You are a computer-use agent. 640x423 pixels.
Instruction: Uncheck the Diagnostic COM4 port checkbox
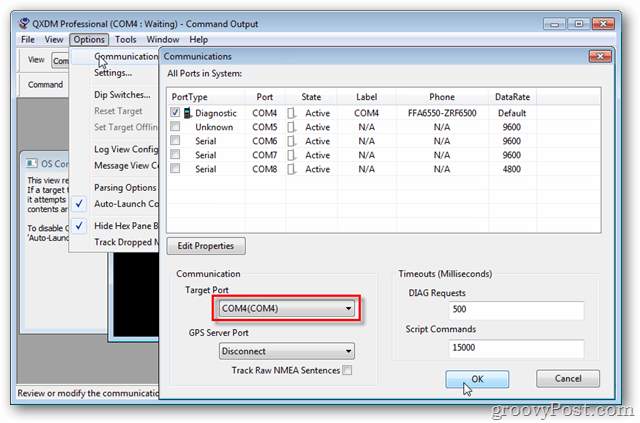(x=175, y=112)
